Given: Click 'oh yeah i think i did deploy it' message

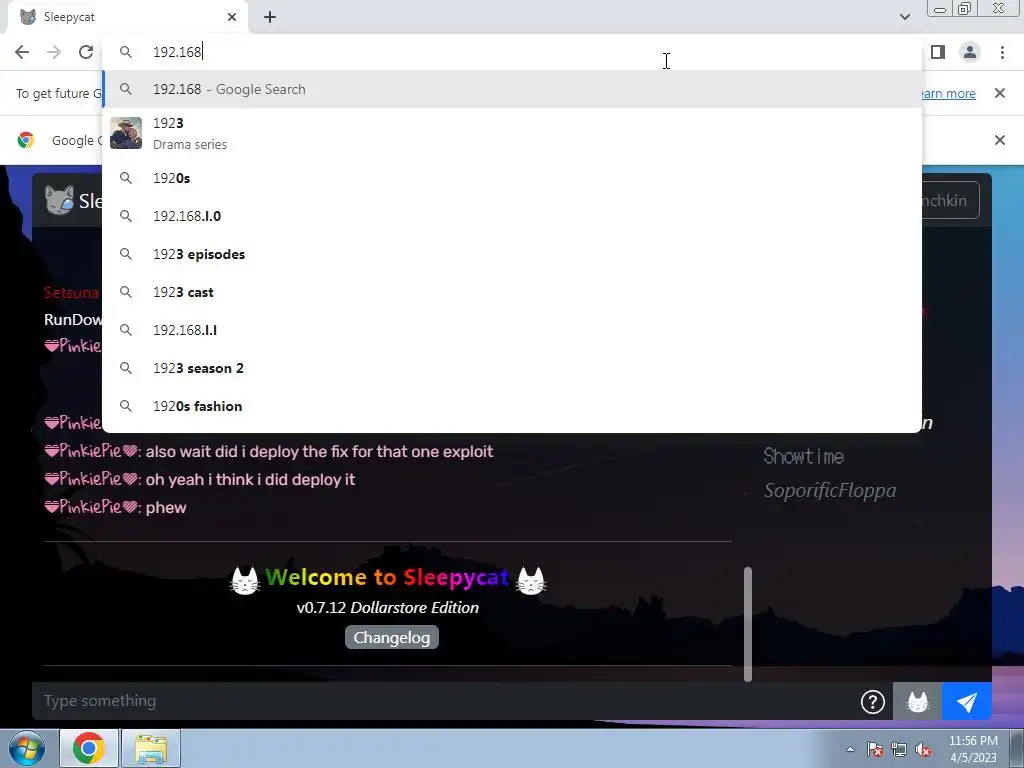Looking at the screenshot, I should tap(250, 479).
